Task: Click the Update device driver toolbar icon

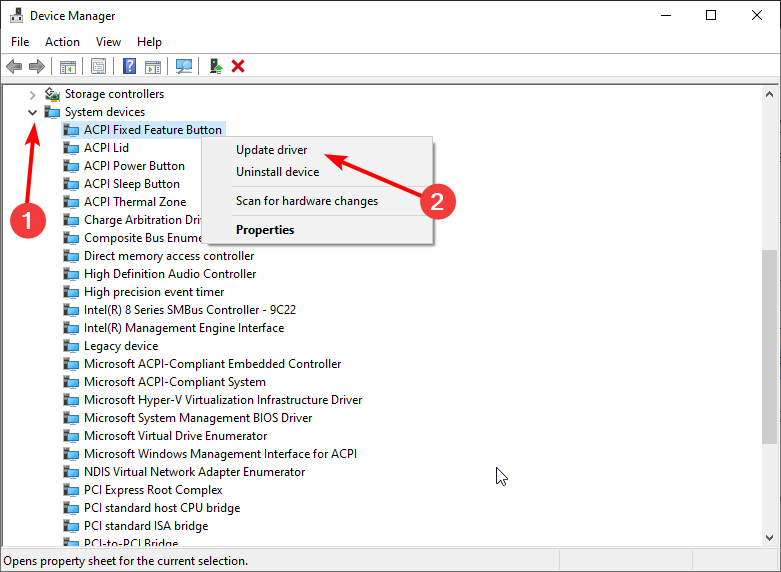Action: [216, 66]
